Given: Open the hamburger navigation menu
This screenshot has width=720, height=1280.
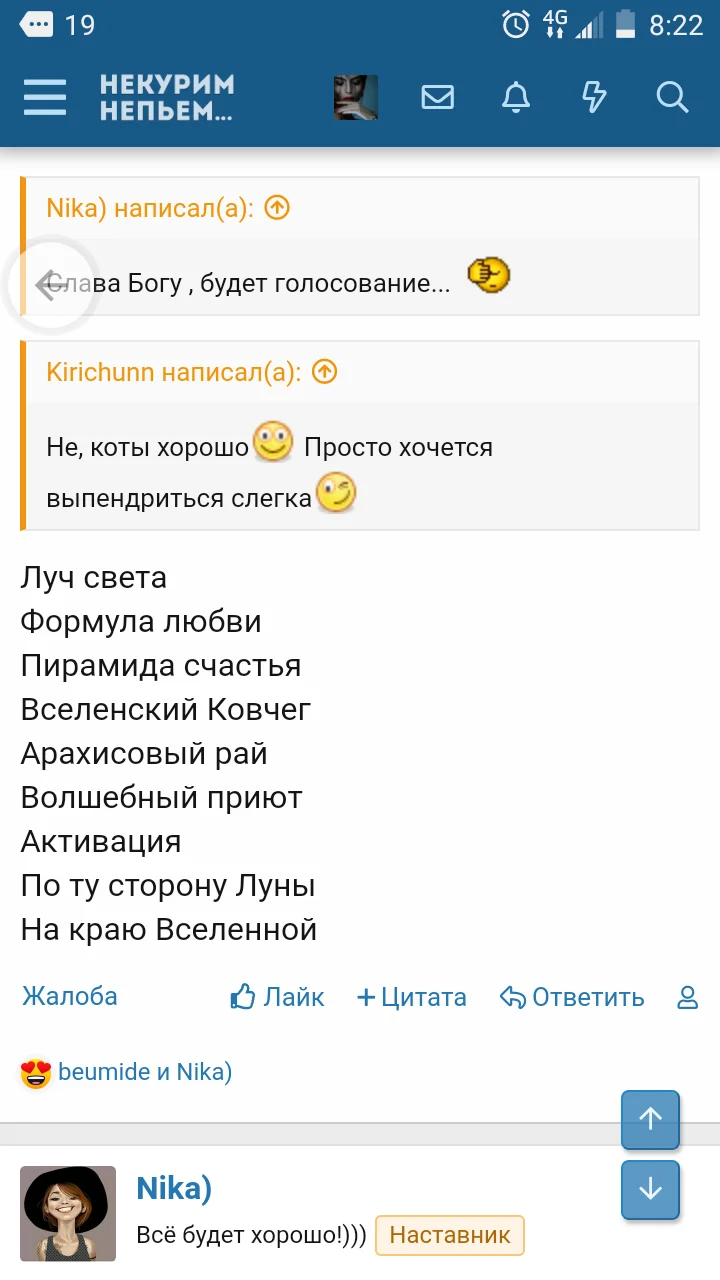Looking at the screenshot, I should coord(44,97).
